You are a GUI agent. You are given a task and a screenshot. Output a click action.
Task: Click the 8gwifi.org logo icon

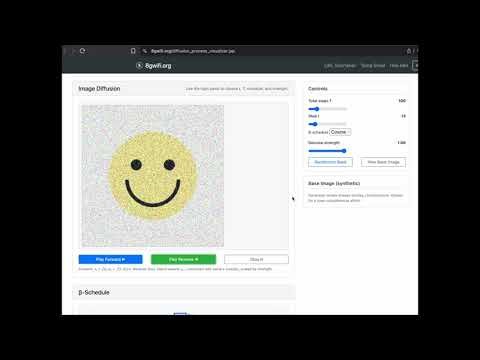(139, 66)
